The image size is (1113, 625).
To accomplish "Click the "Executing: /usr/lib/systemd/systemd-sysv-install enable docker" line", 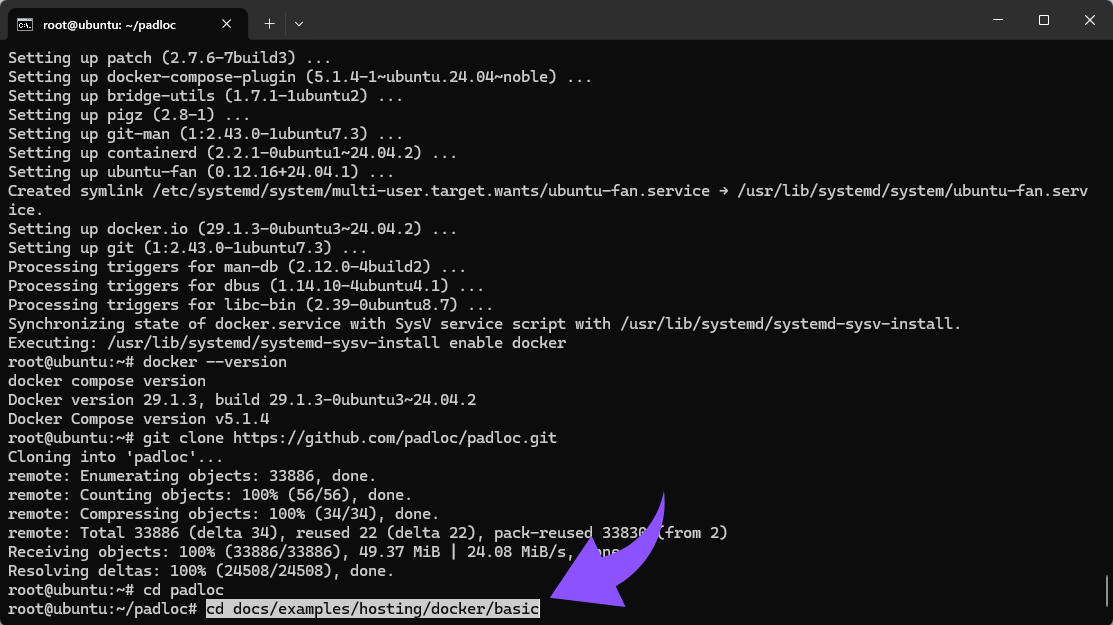I will tap(287, 343).
